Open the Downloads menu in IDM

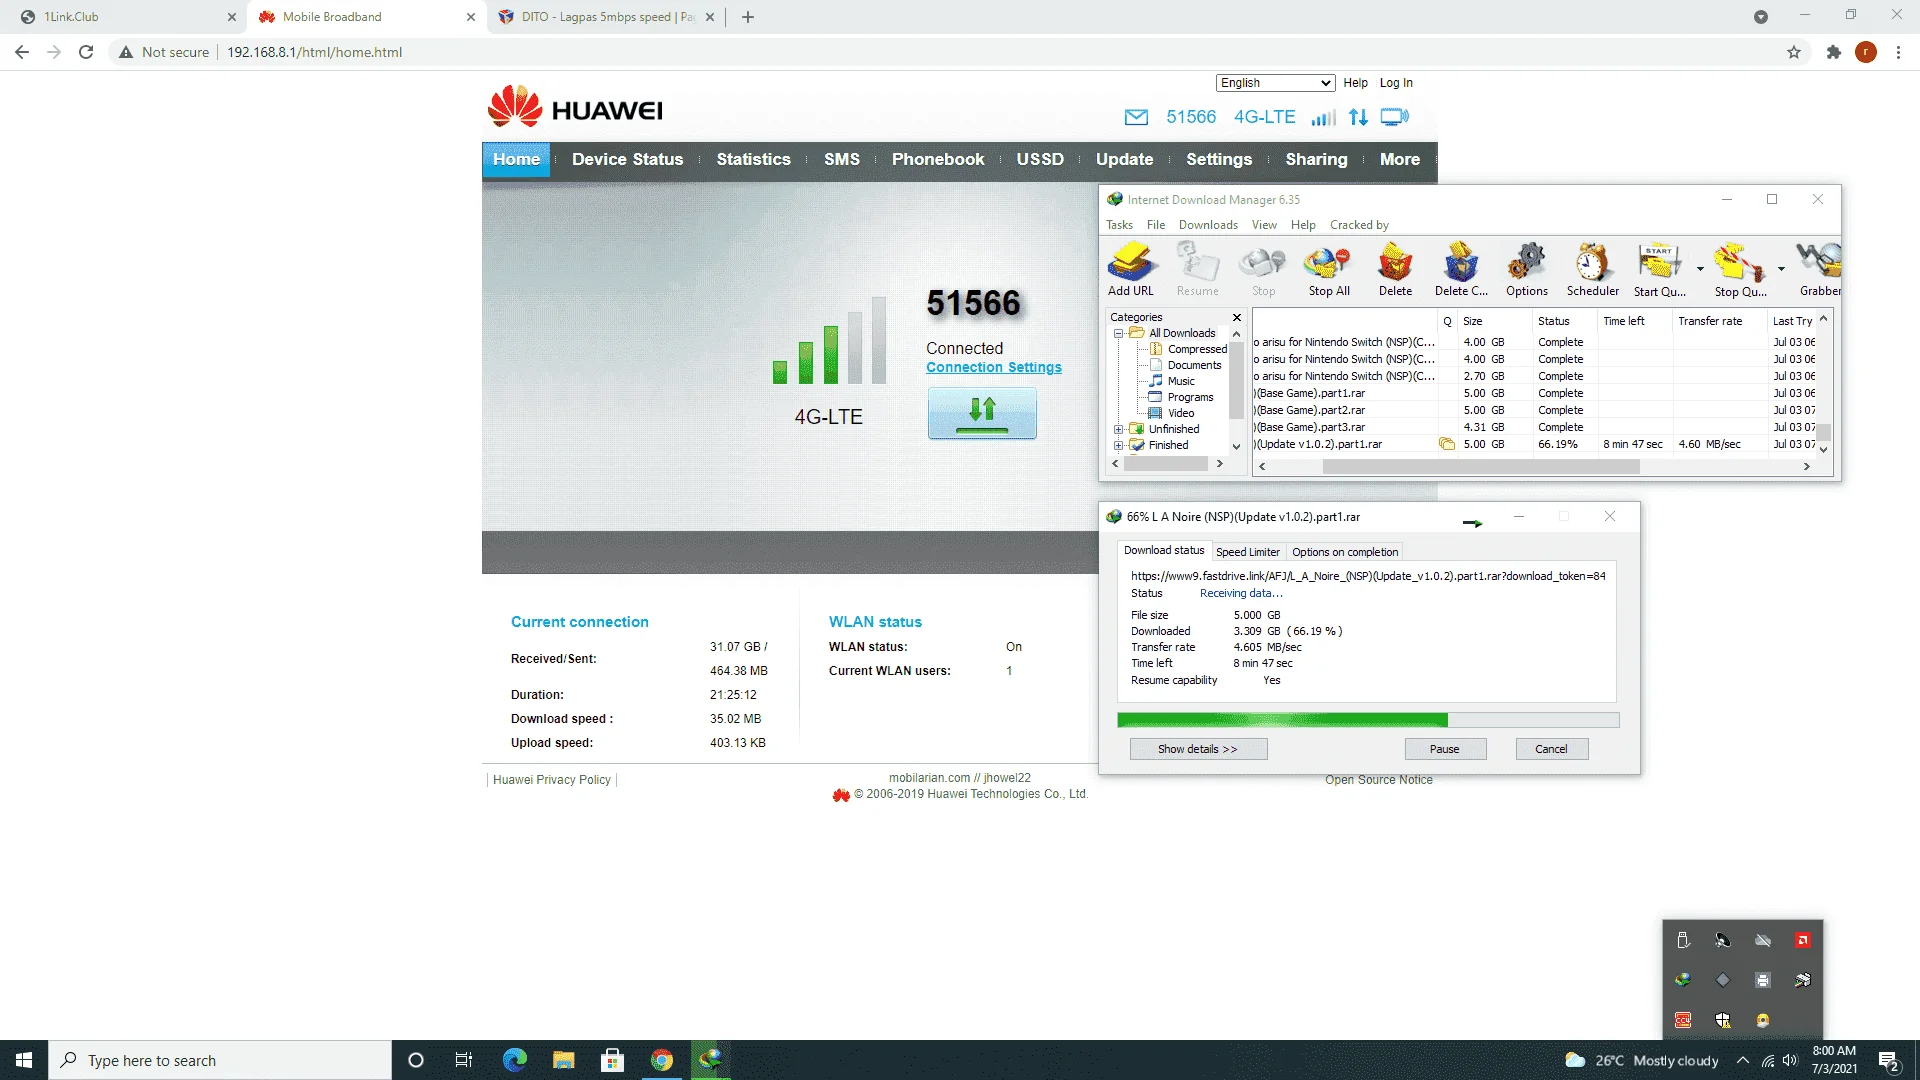(1208, 225)
